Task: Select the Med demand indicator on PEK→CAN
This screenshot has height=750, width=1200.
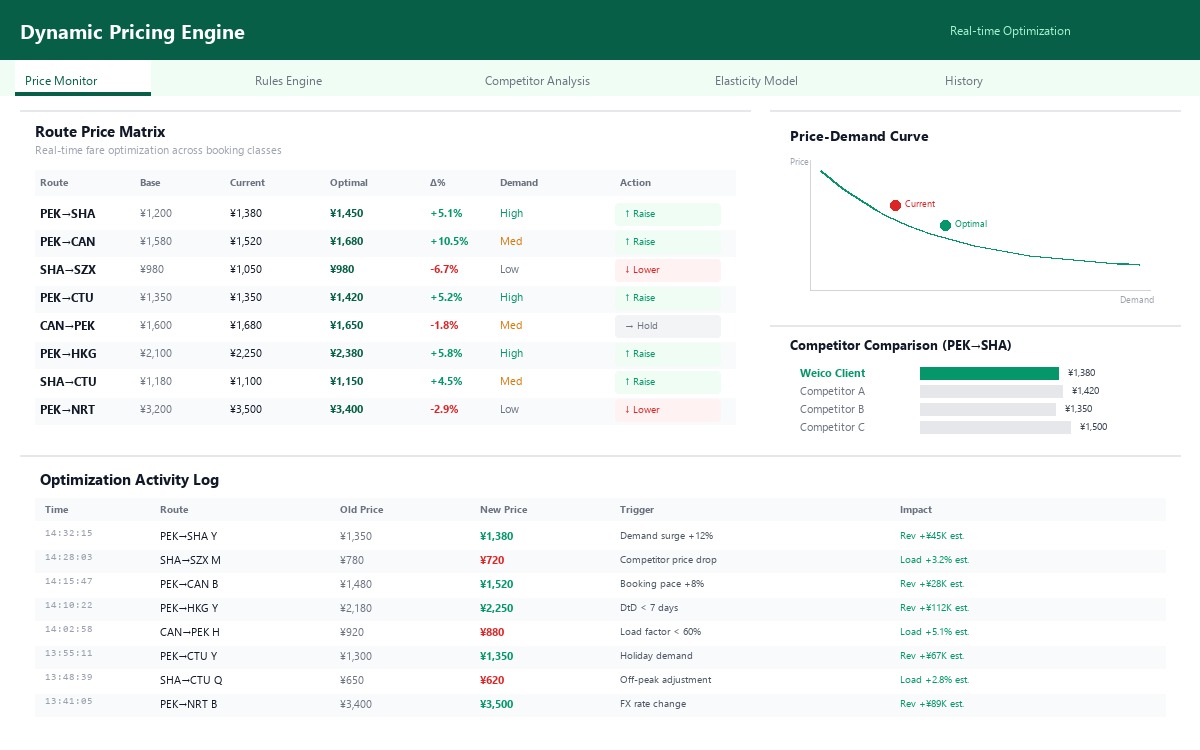Action: 511,241
